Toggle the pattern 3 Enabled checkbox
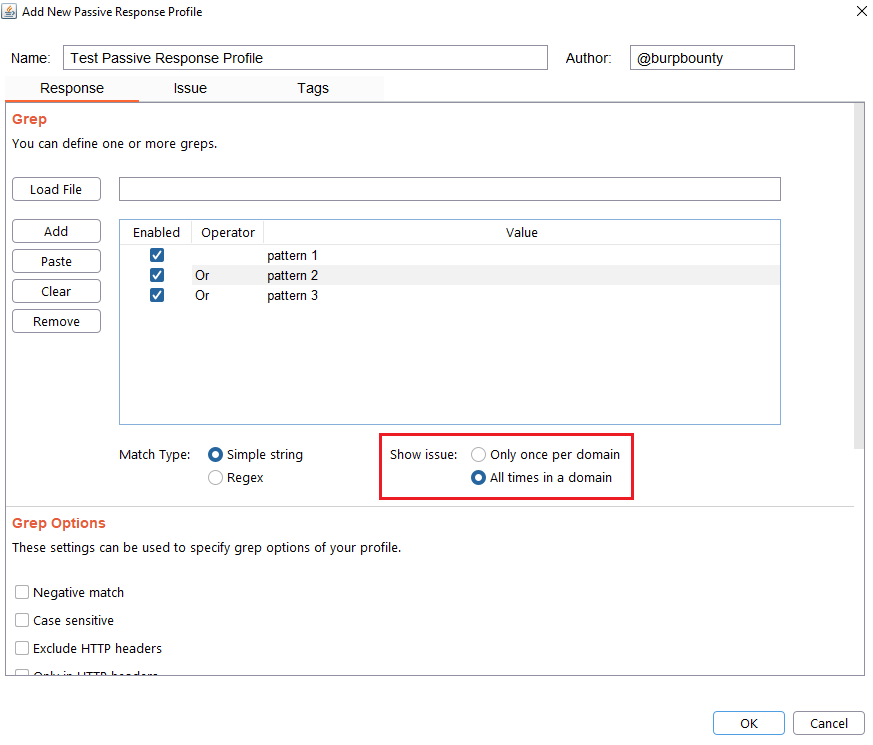This screenshot has height=745, width=873. 157,295
